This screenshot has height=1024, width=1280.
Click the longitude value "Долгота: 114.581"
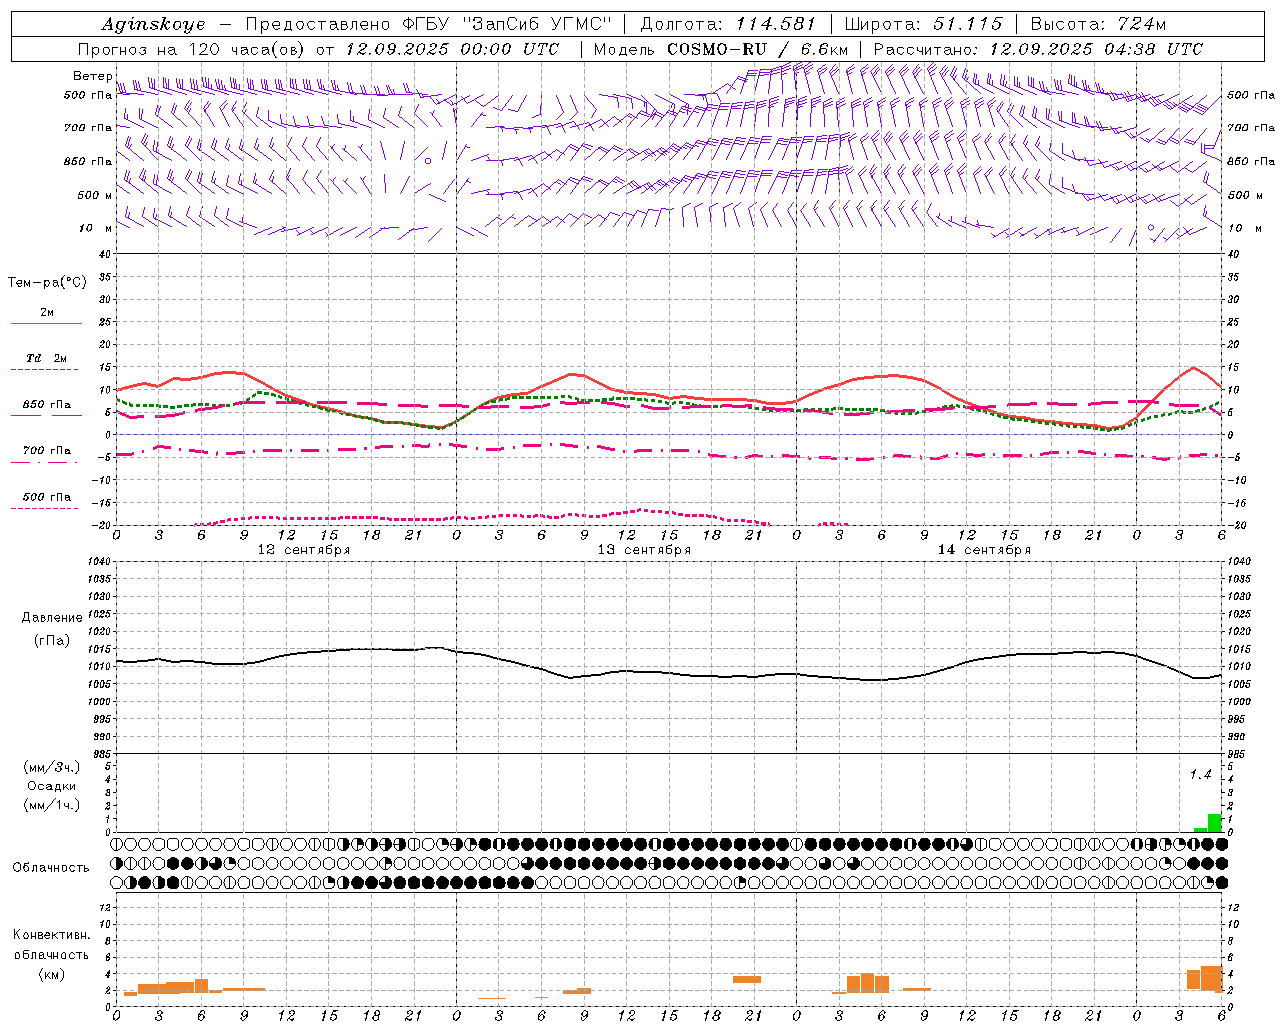click(728, 24)
